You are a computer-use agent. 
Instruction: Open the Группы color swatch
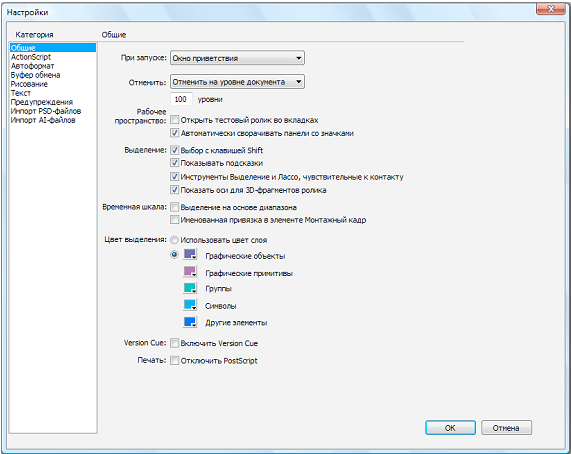coord(190,288)
